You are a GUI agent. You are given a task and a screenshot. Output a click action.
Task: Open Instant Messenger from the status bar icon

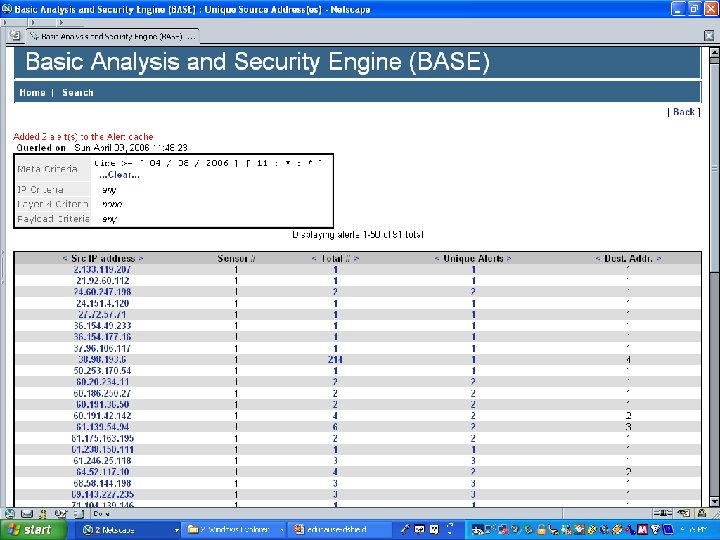tap(43, 513)
